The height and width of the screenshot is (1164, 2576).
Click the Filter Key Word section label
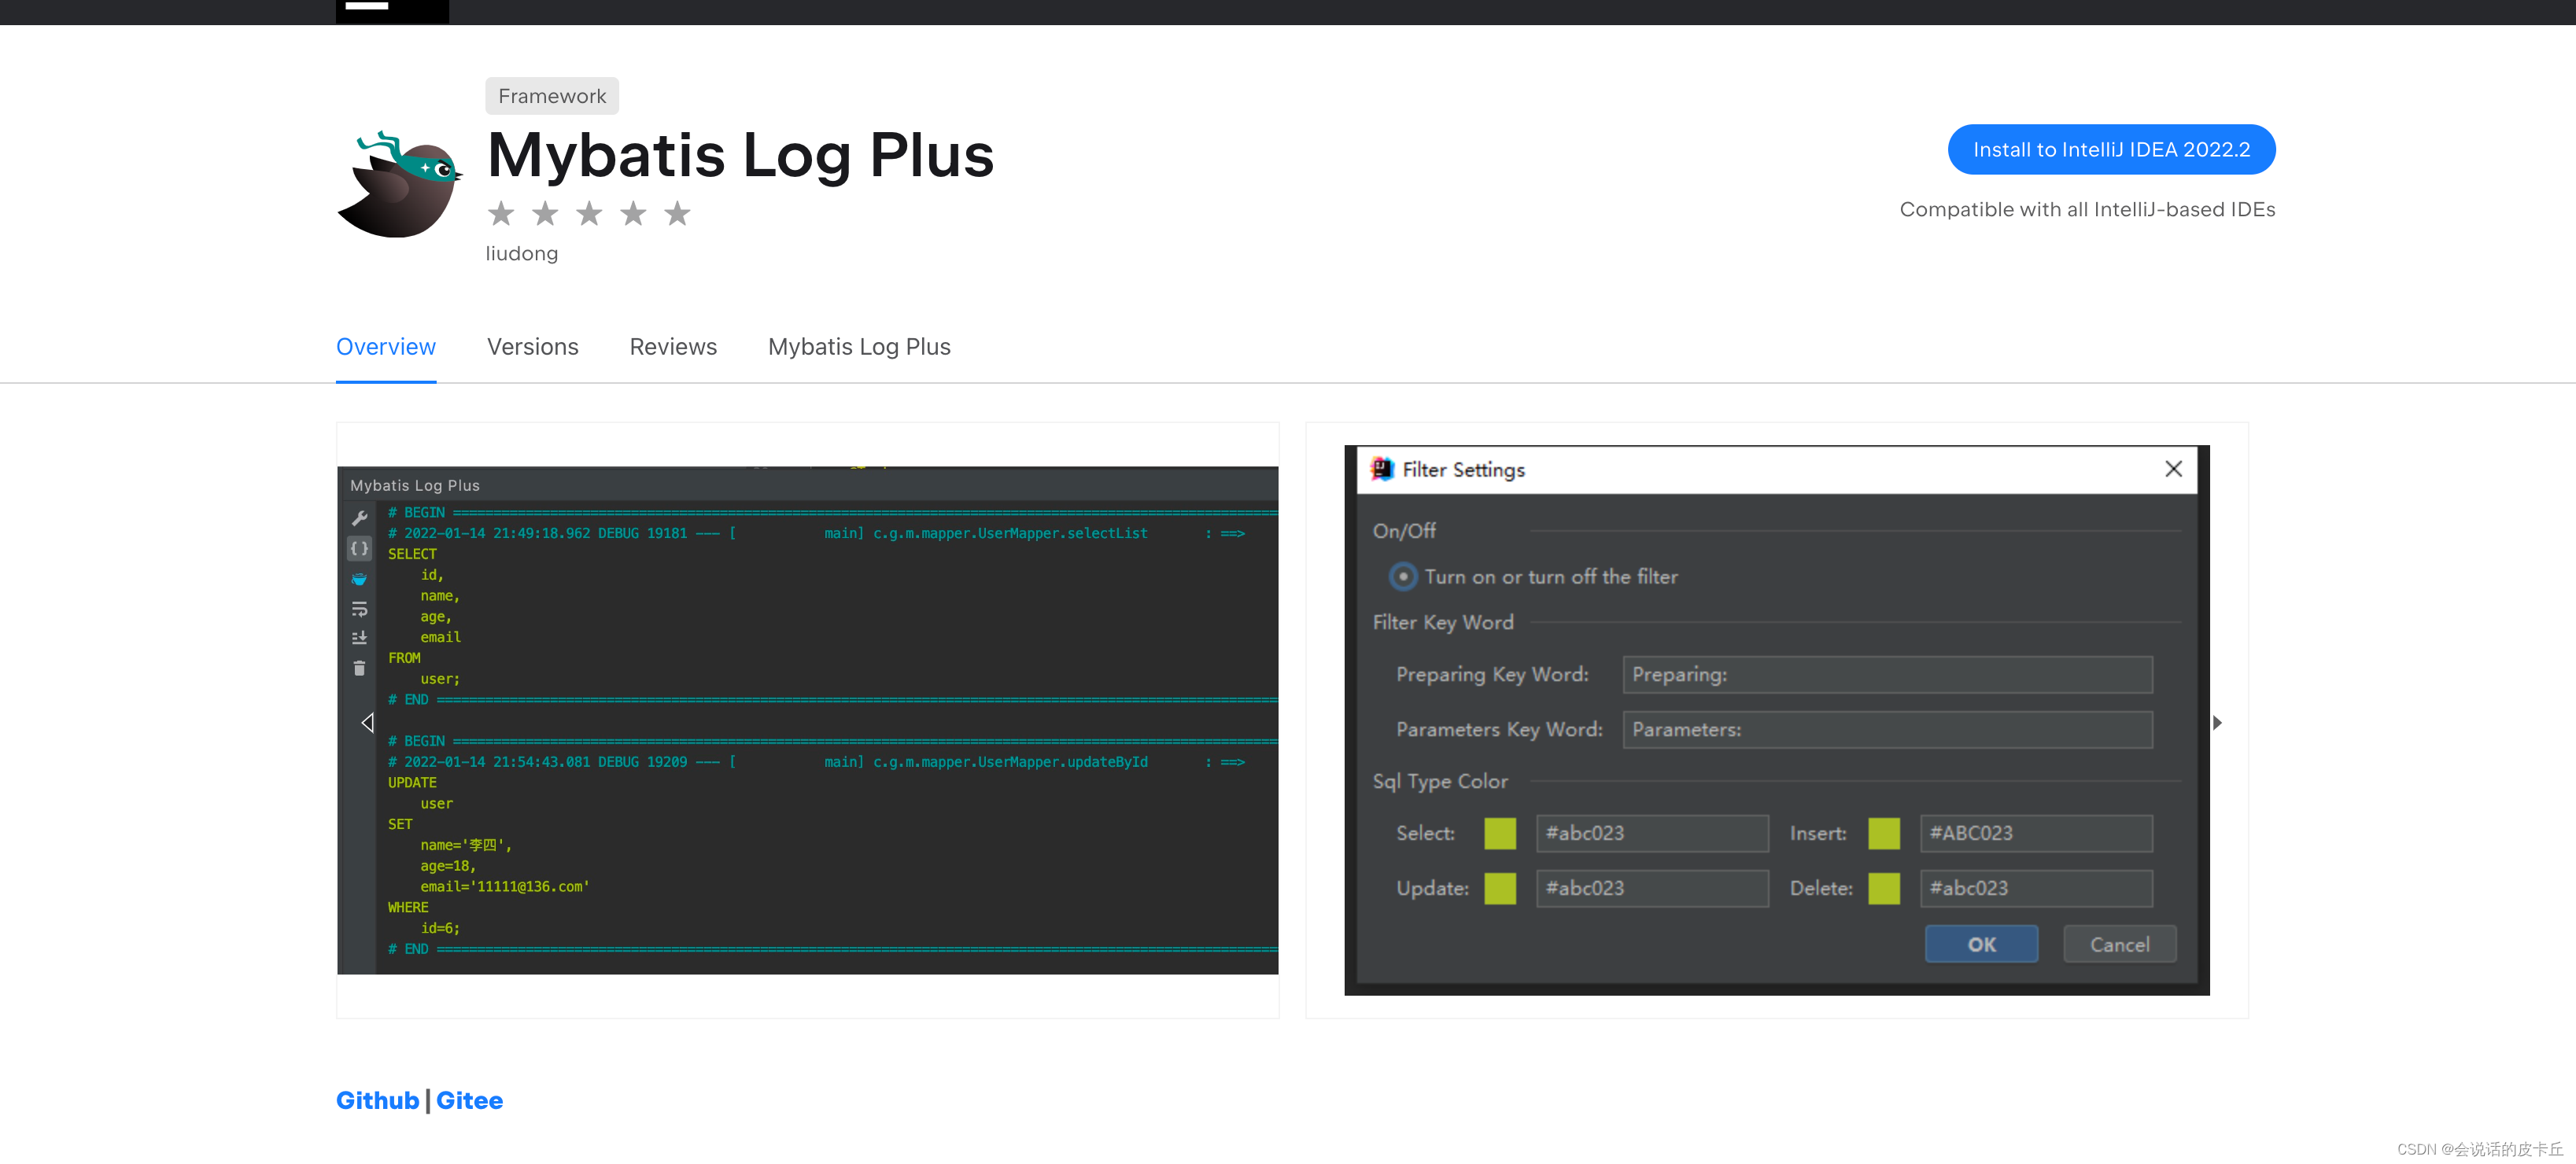pos(1443,622)
